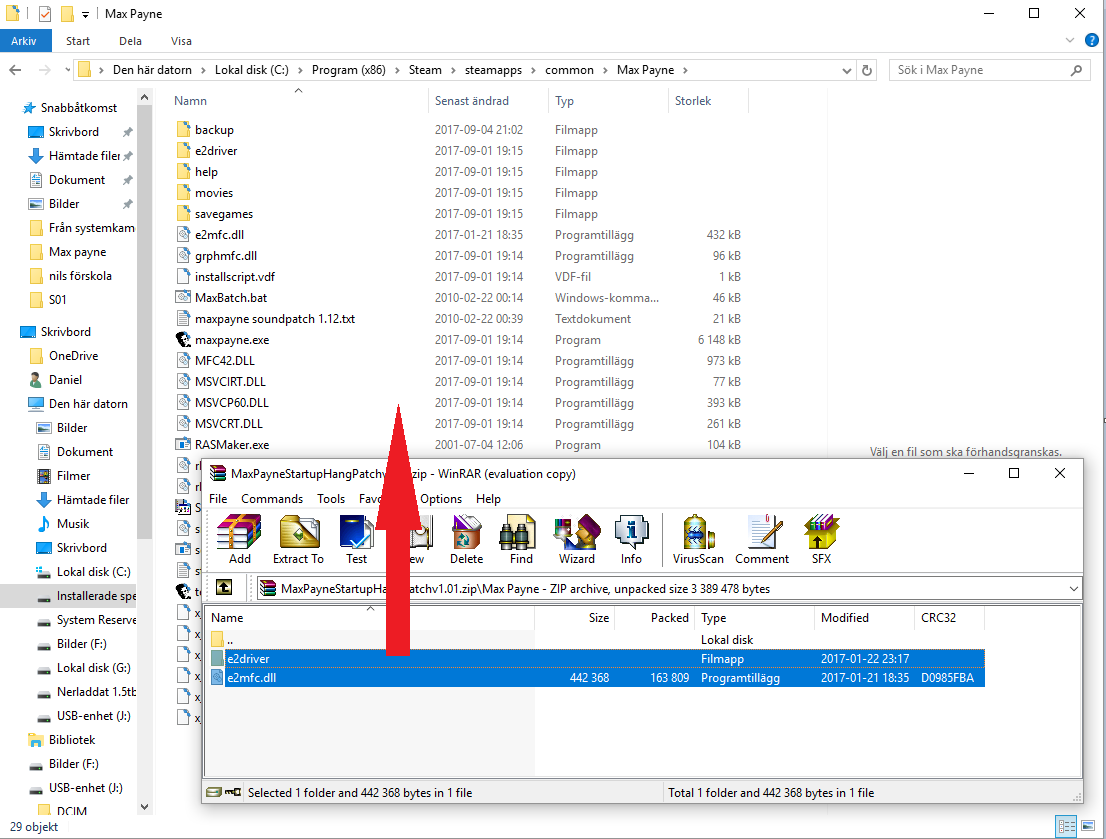Select the e2mfc.dll row in WinRAR

[596, 677]
